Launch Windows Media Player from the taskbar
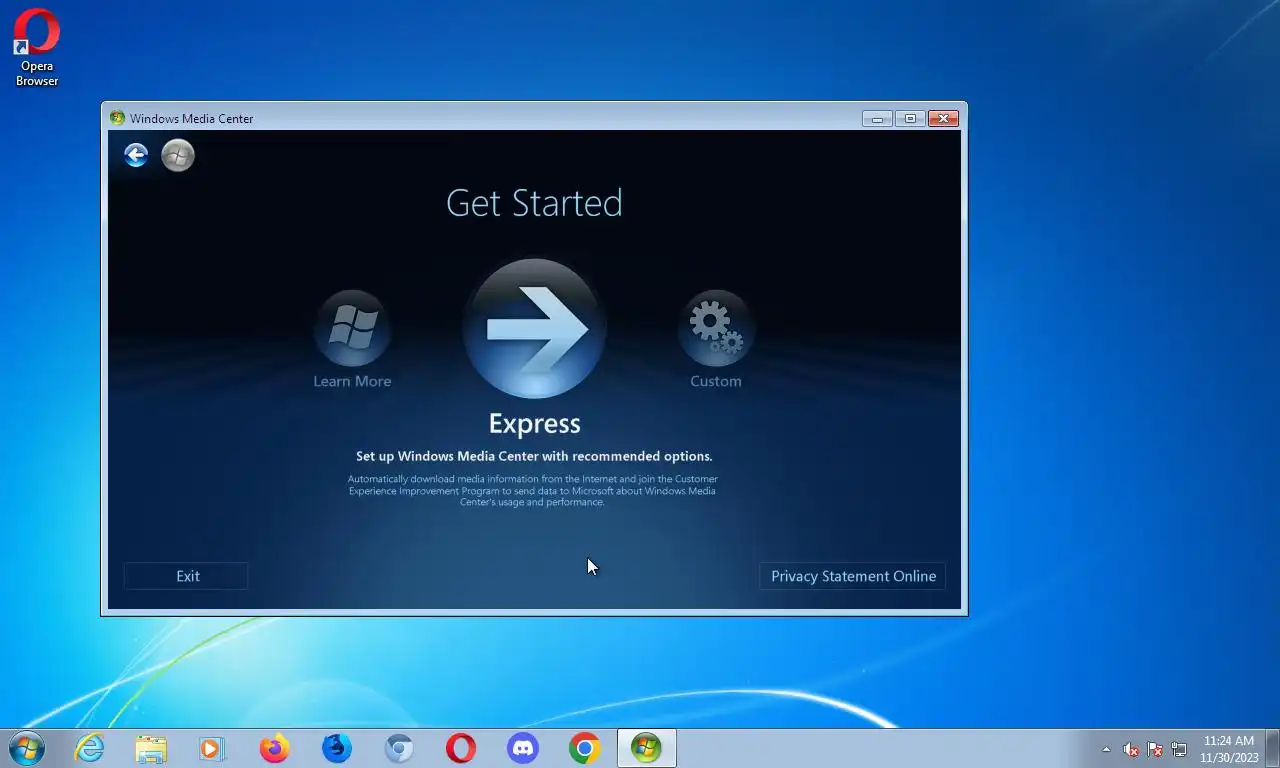The width and height of the screenshot is (1280, 768). (212, 748)
